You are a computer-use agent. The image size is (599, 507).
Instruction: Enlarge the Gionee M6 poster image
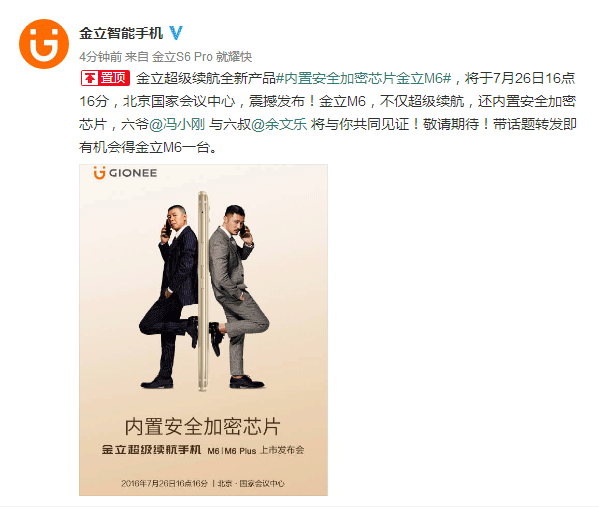(203, 330)
